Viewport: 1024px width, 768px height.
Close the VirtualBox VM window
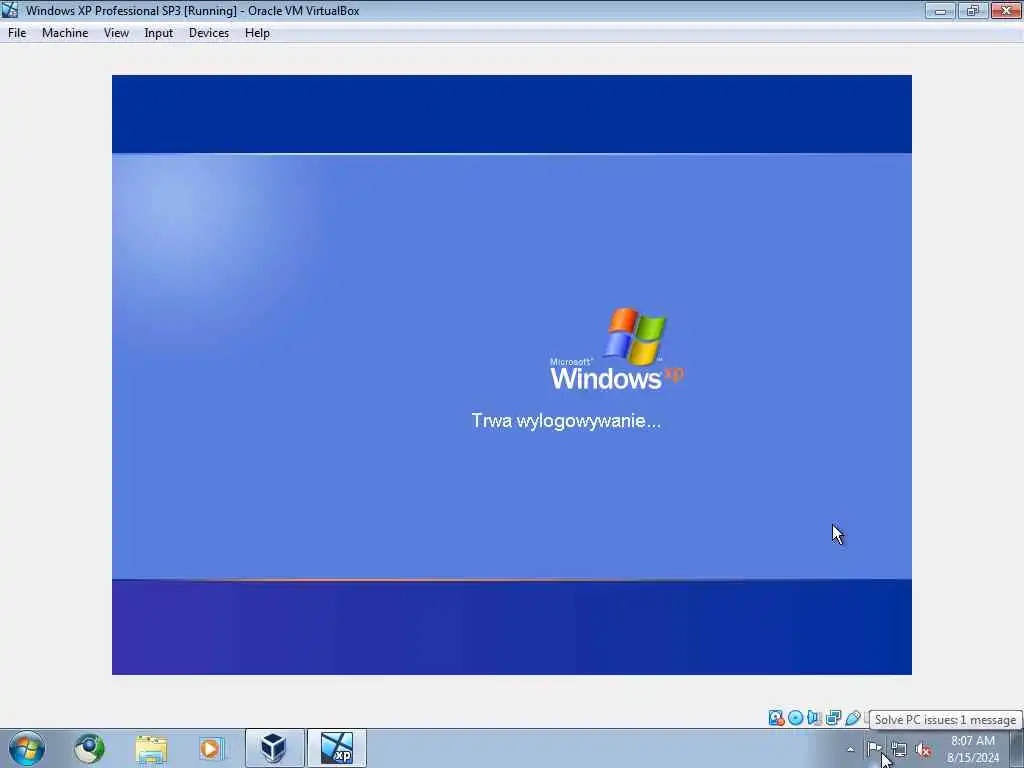click(1006, 10)
